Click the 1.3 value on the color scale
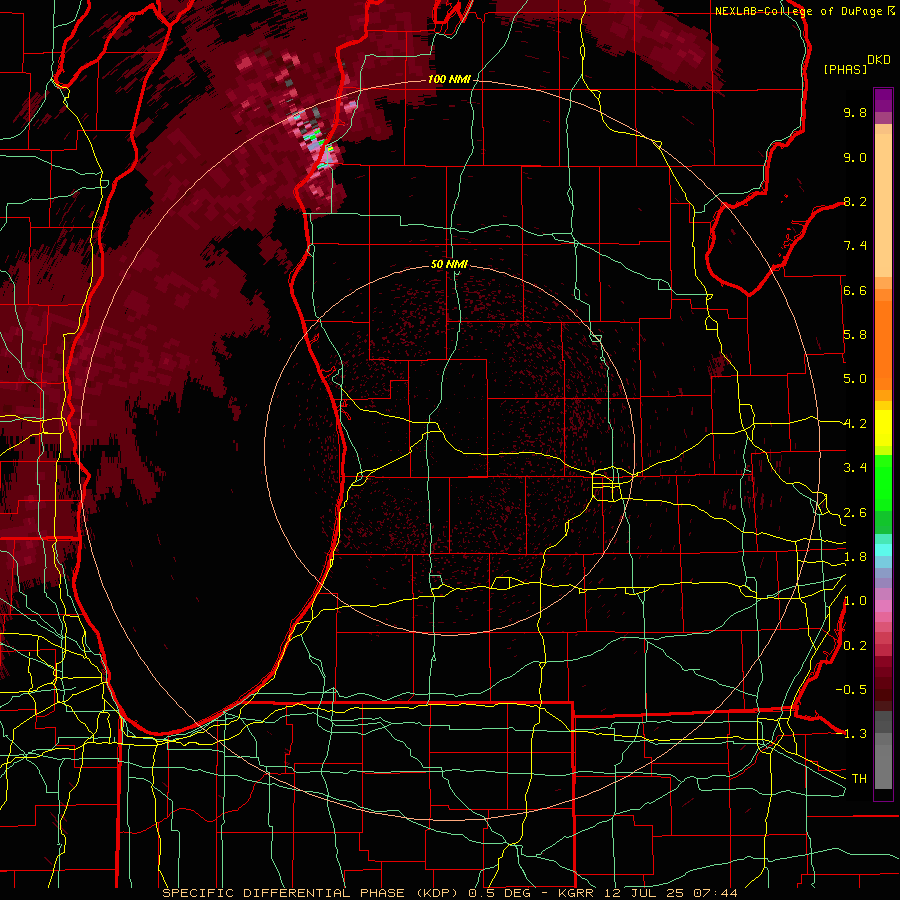 coord(855,734)
